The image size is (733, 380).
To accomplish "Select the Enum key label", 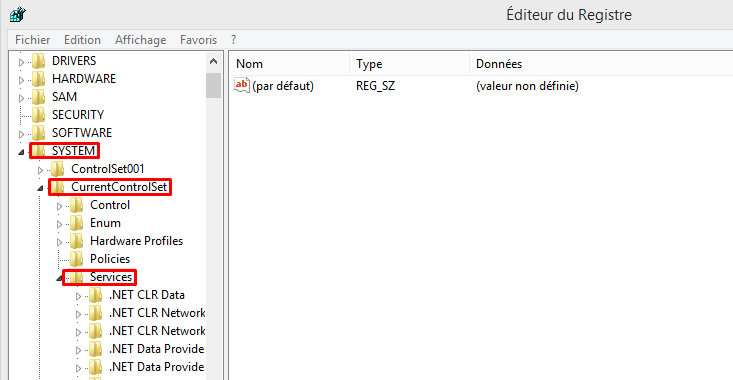I will 105,223.
